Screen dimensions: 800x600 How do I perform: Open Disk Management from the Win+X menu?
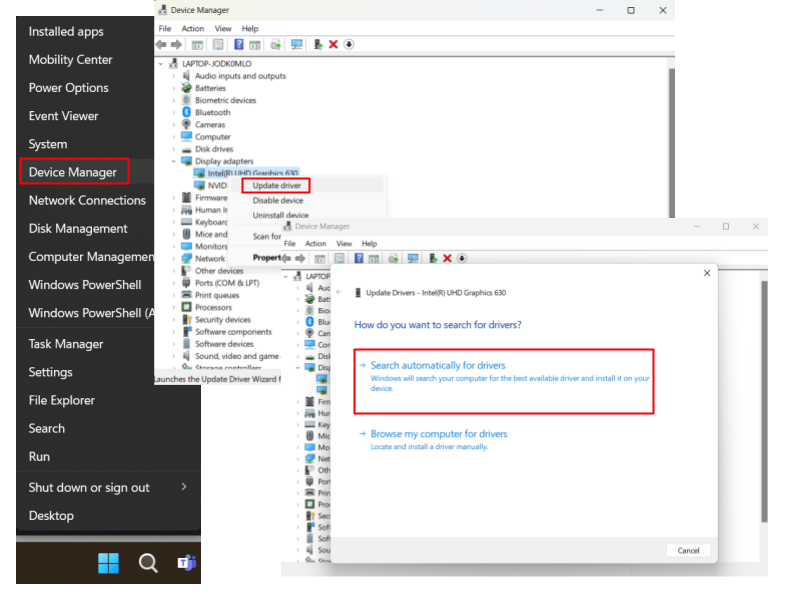[x=78, y=229]
